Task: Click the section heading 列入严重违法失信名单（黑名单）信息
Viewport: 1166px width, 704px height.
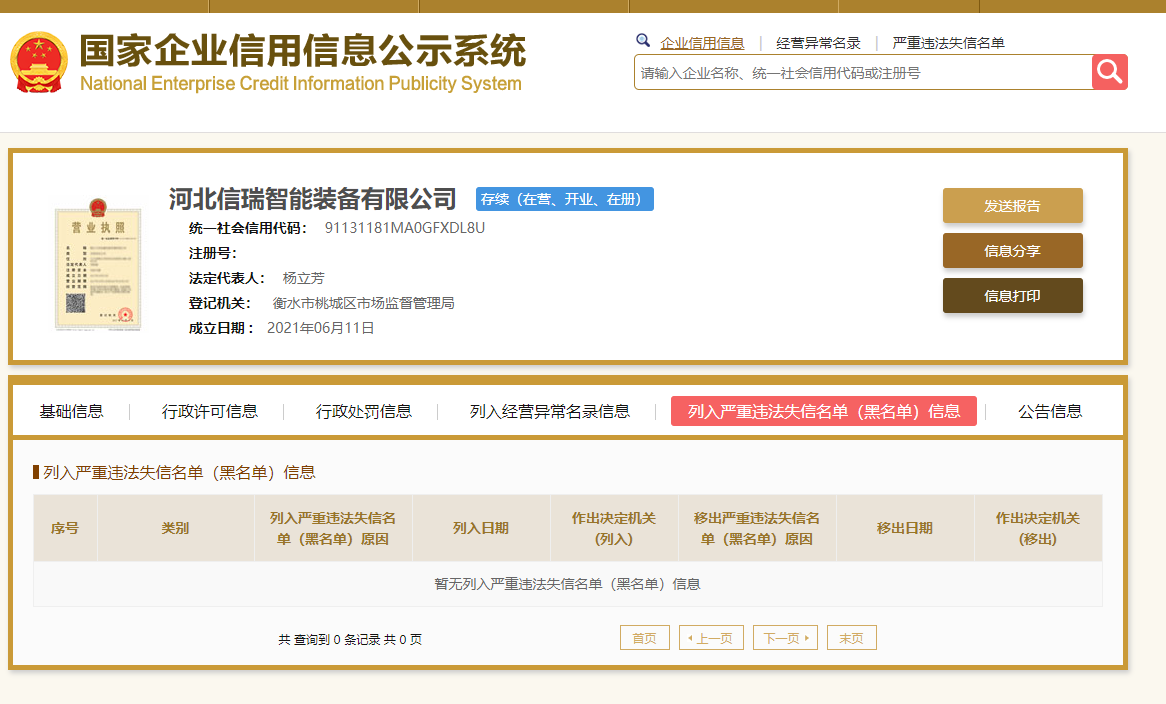Action: tap(179, 473)
